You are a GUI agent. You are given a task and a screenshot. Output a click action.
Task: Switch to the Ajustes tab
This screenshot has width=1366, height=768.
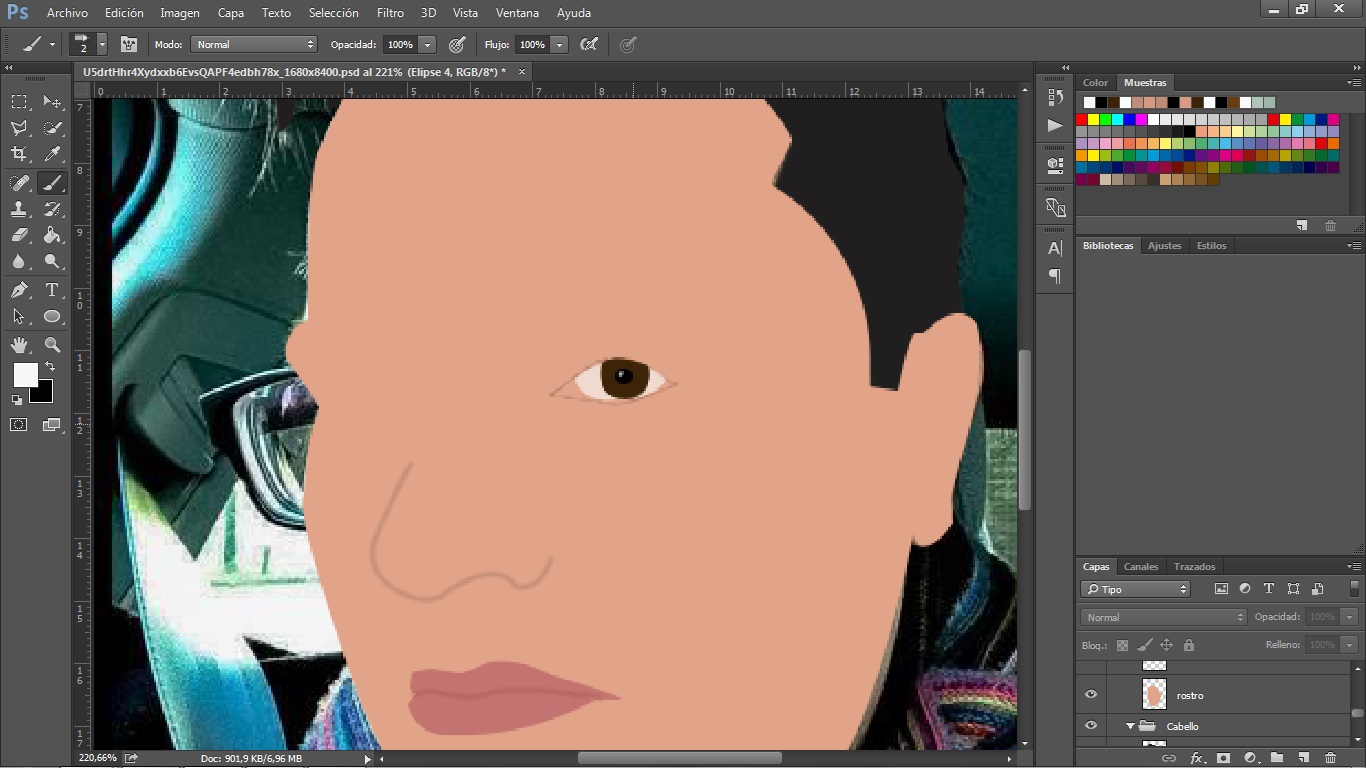[1164, 245]
